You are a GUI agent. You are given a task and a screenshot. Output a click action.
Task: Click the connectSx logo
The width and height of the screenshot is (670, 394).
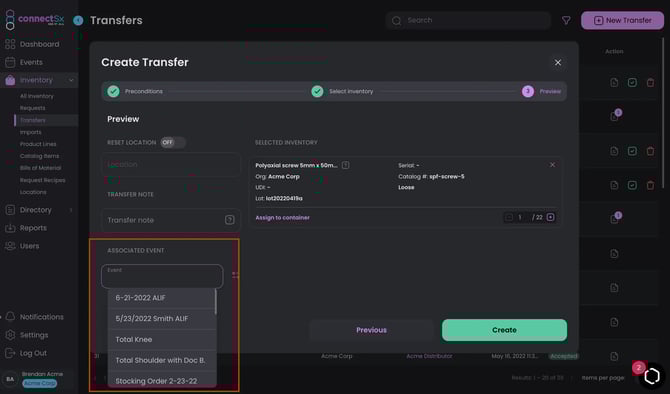[35, 19]
